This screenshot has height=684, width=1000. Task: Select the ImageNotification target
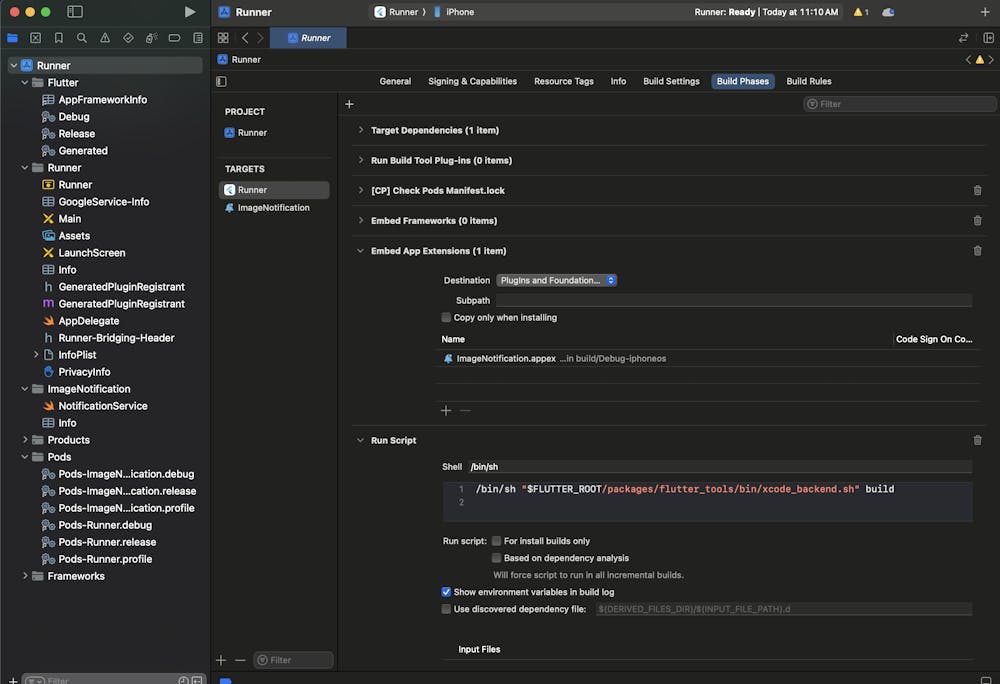click(x=273, y=208)
